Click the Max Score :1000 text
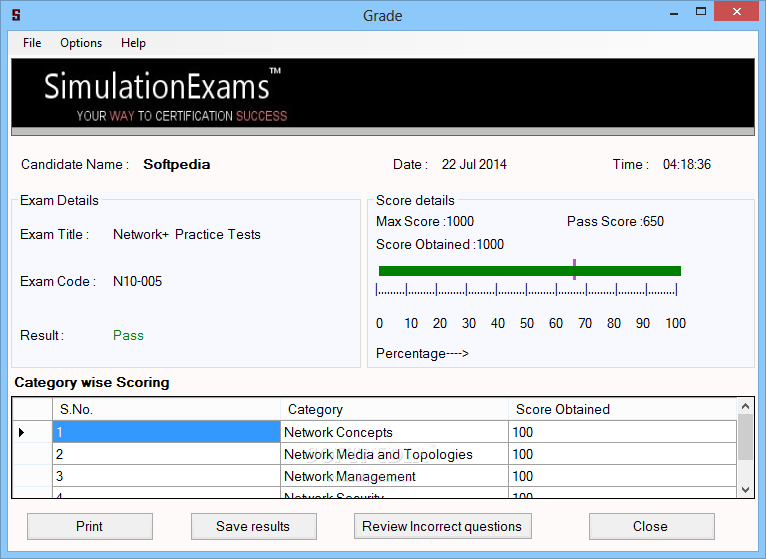The image size is (766, 559). (x=425, y=221)
